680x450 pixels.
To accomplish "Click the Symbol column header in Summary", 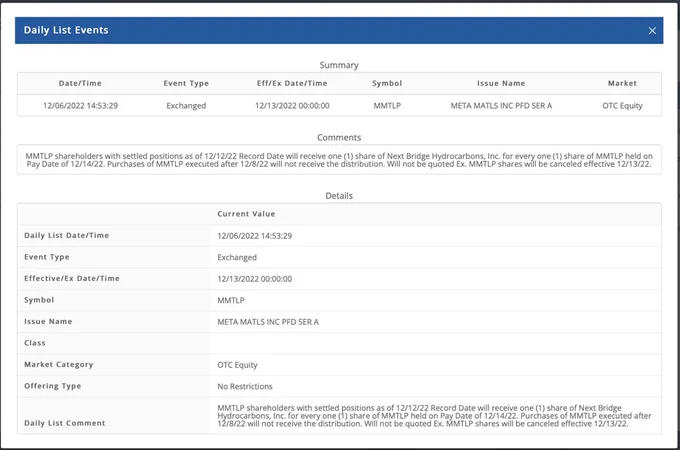I will pyautogui.click(x=387, y=83).
